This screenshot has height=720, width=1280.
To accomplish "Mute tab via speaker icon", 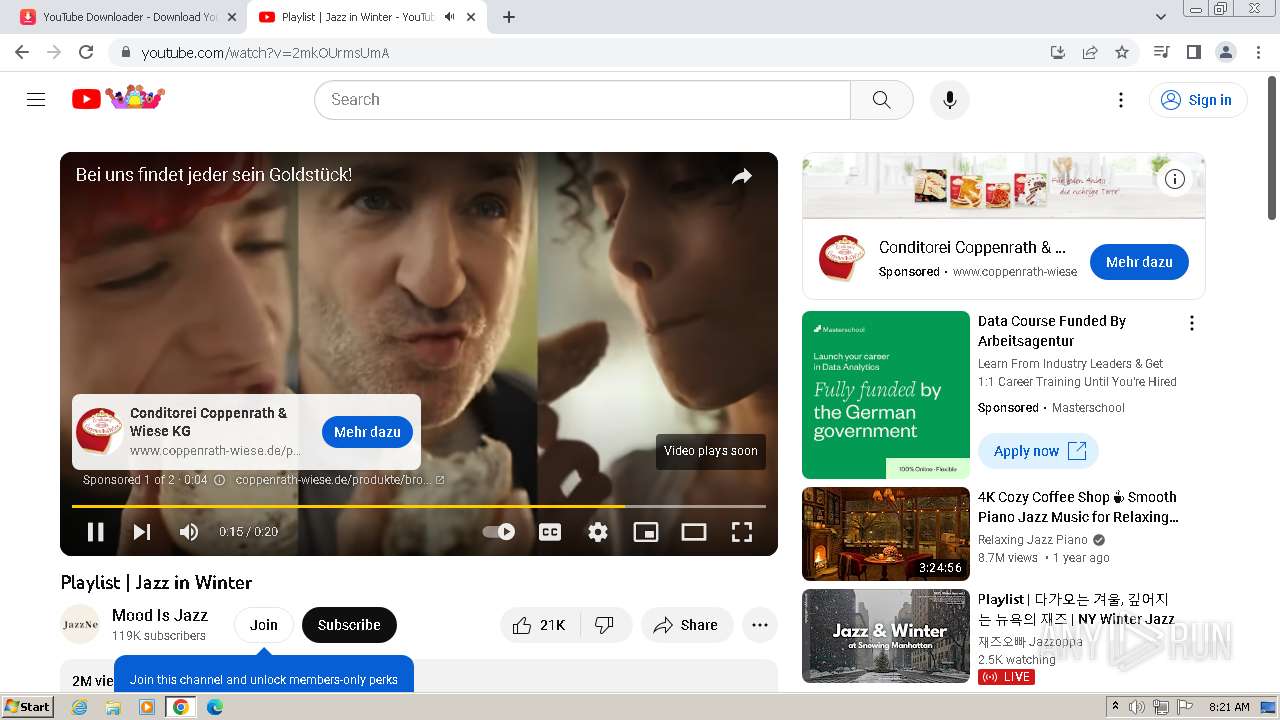I will pyautogui.click(x=449, y=17).
